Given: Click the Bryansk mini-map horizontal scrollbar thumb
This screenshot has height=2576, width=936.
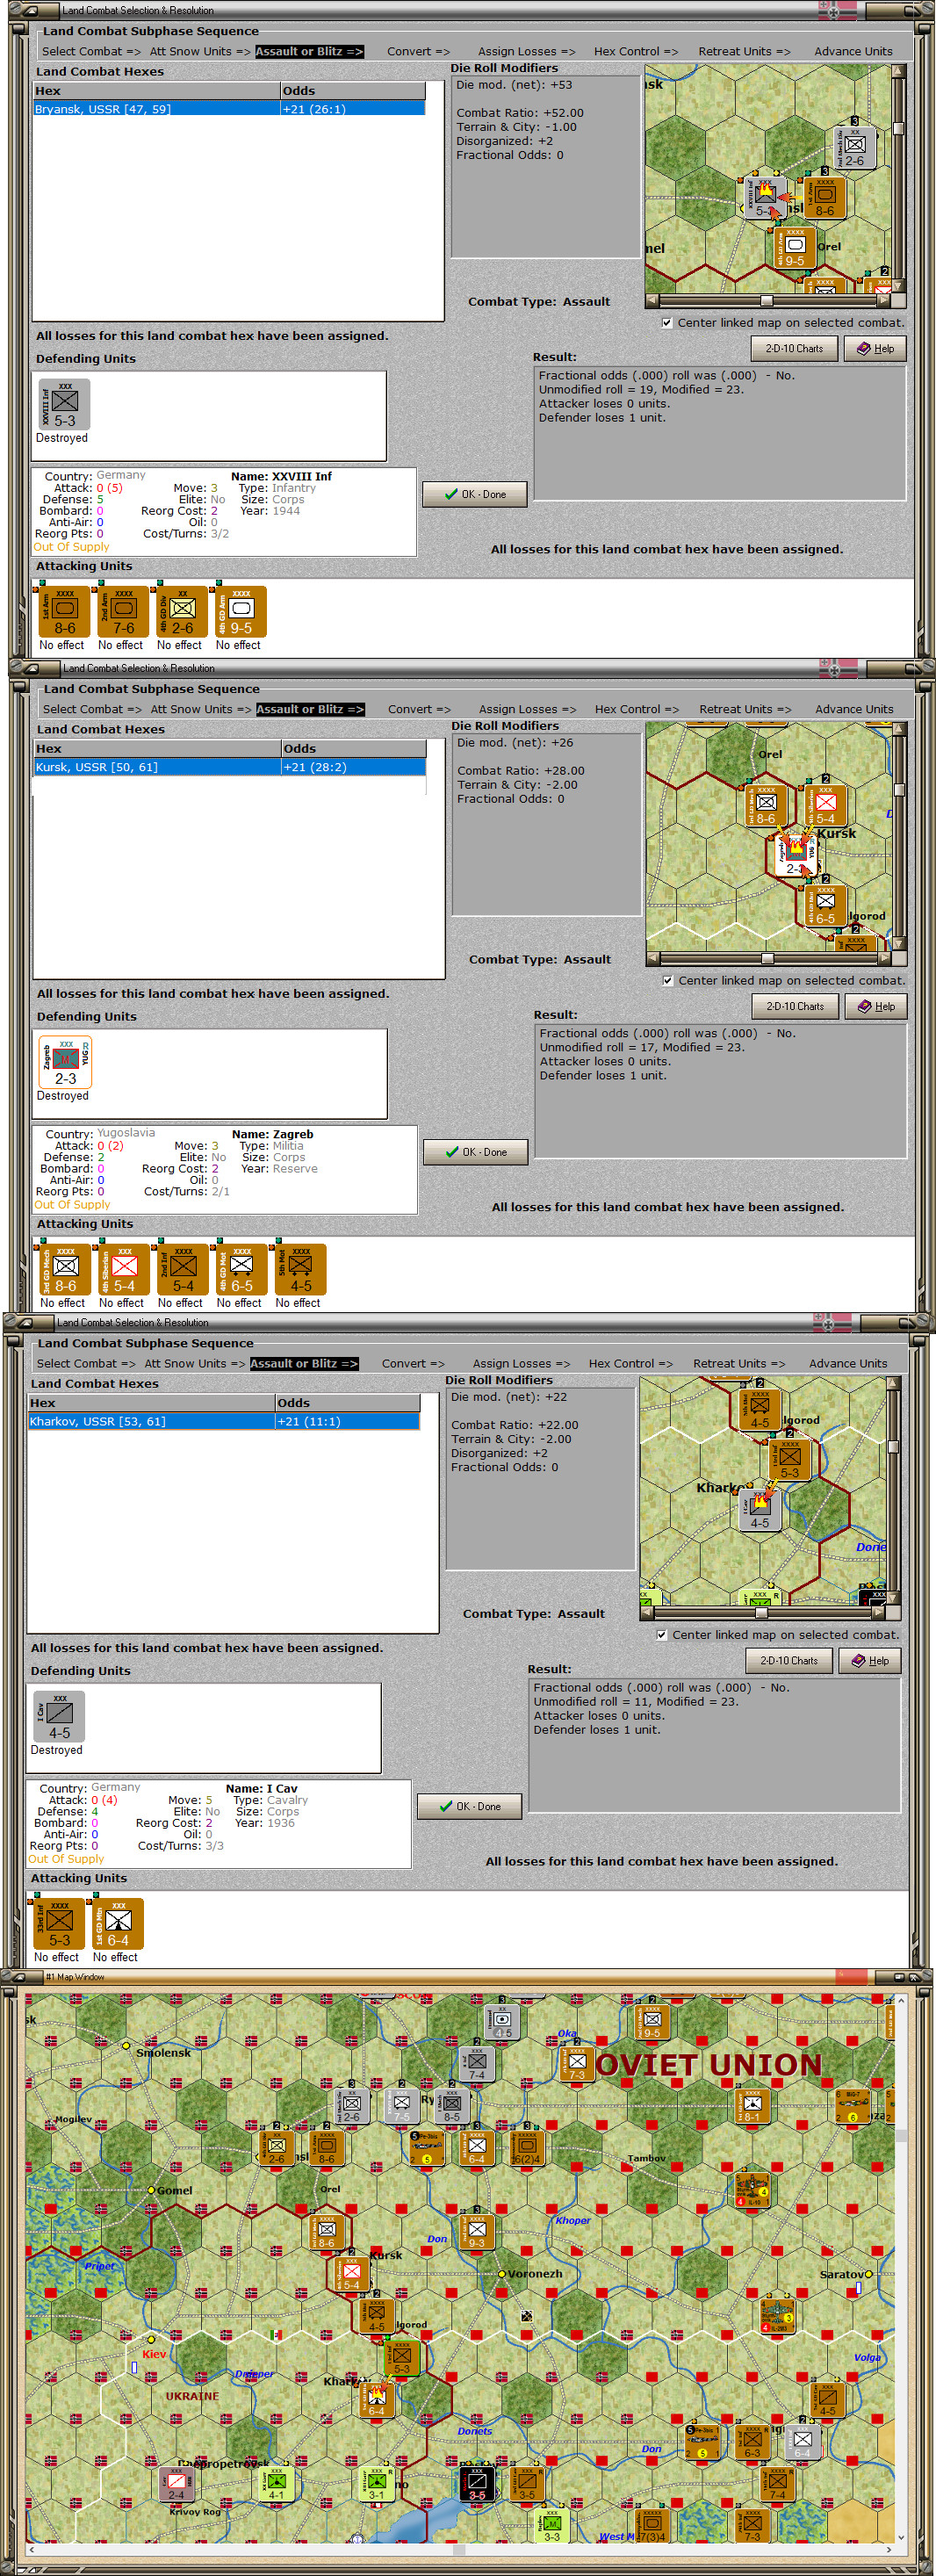Looking at the screenshot, I should point(766,300).
